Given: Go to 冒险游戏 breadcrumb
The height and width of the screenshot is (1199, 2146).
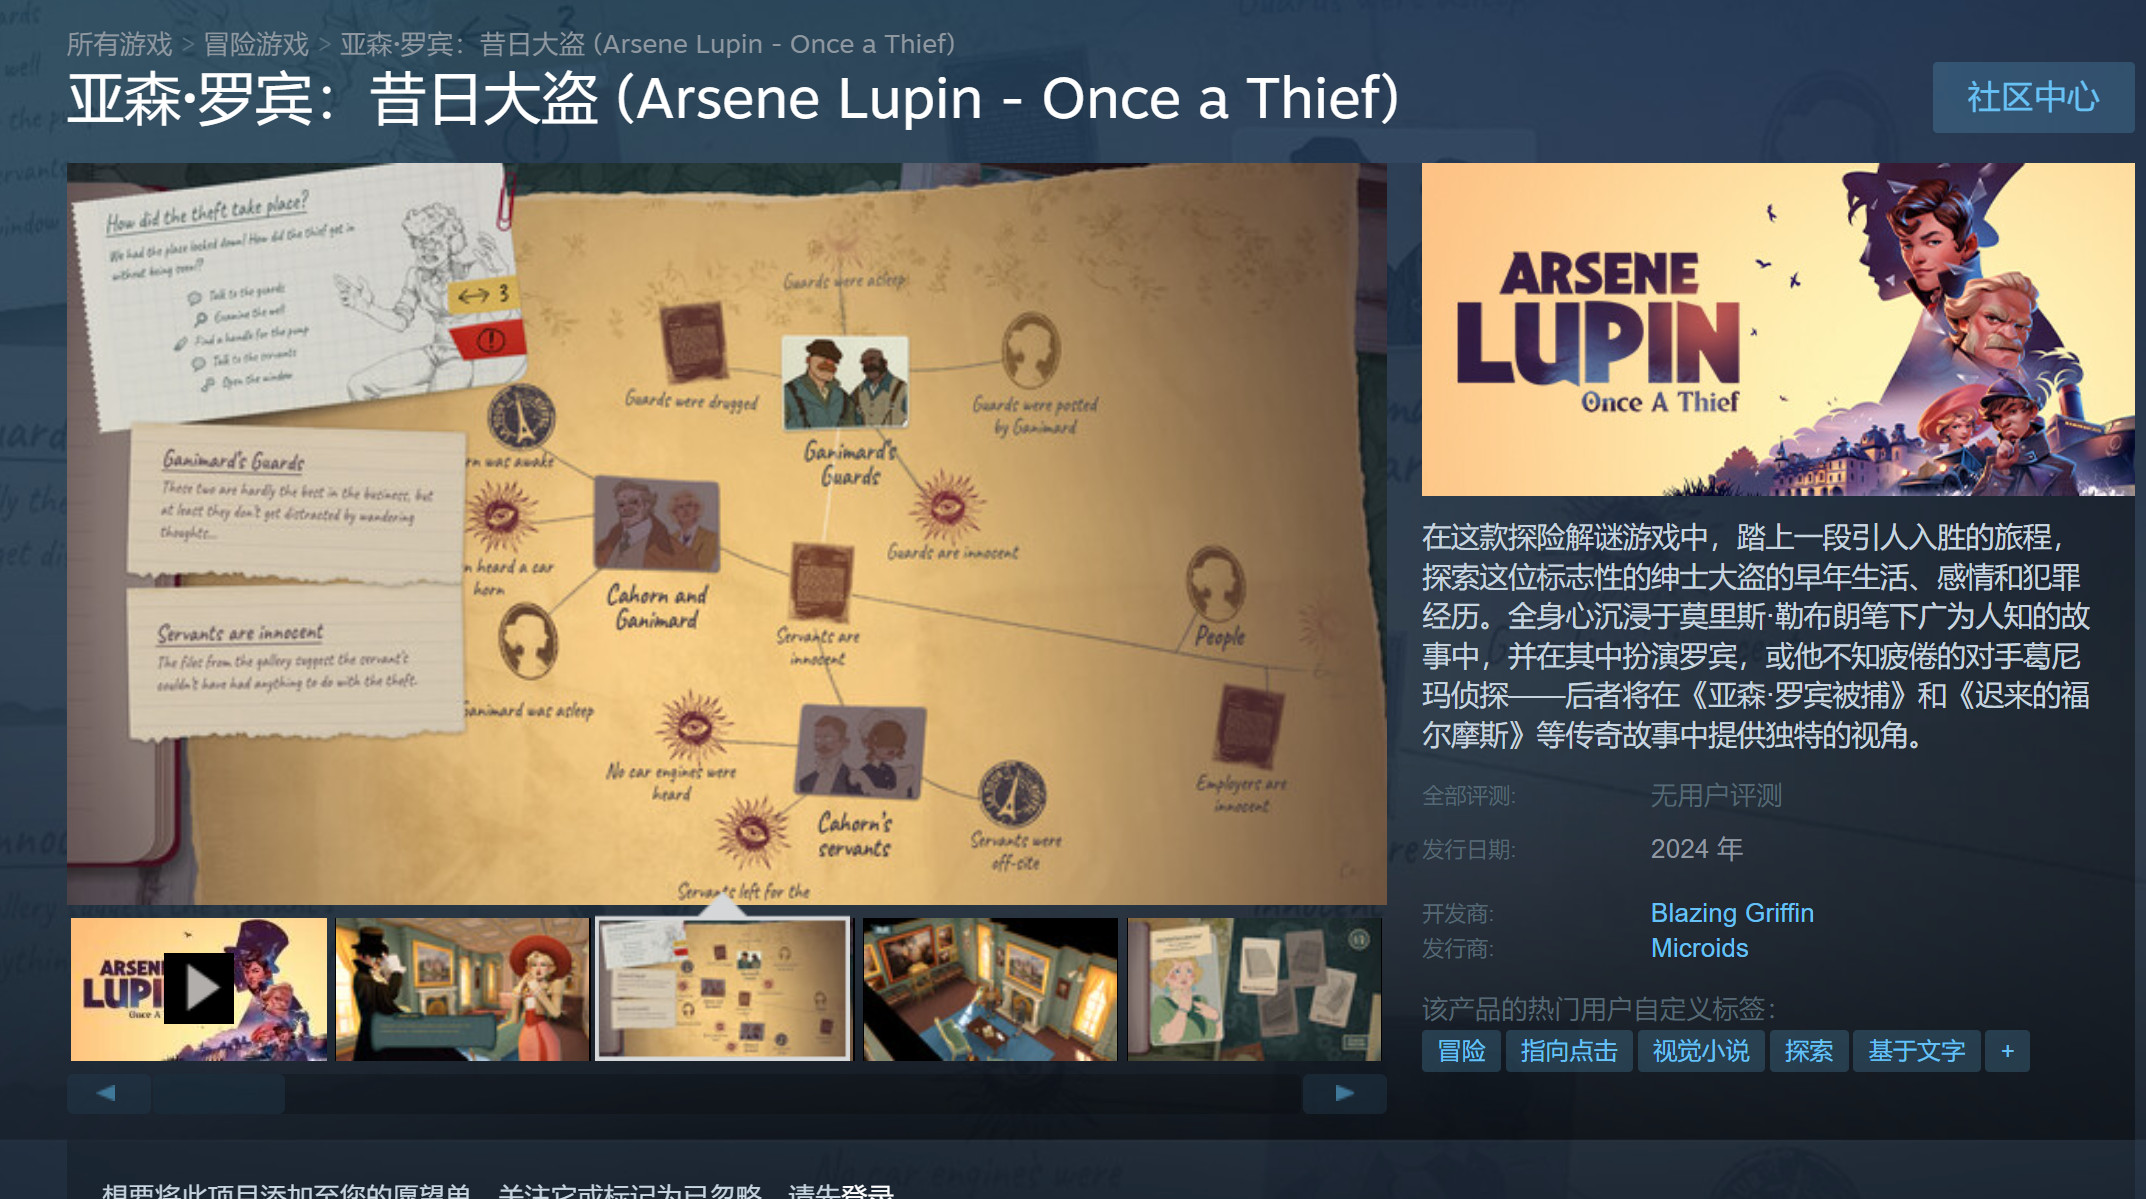Looking at the screenshot, I should click(x=256, y=44).
